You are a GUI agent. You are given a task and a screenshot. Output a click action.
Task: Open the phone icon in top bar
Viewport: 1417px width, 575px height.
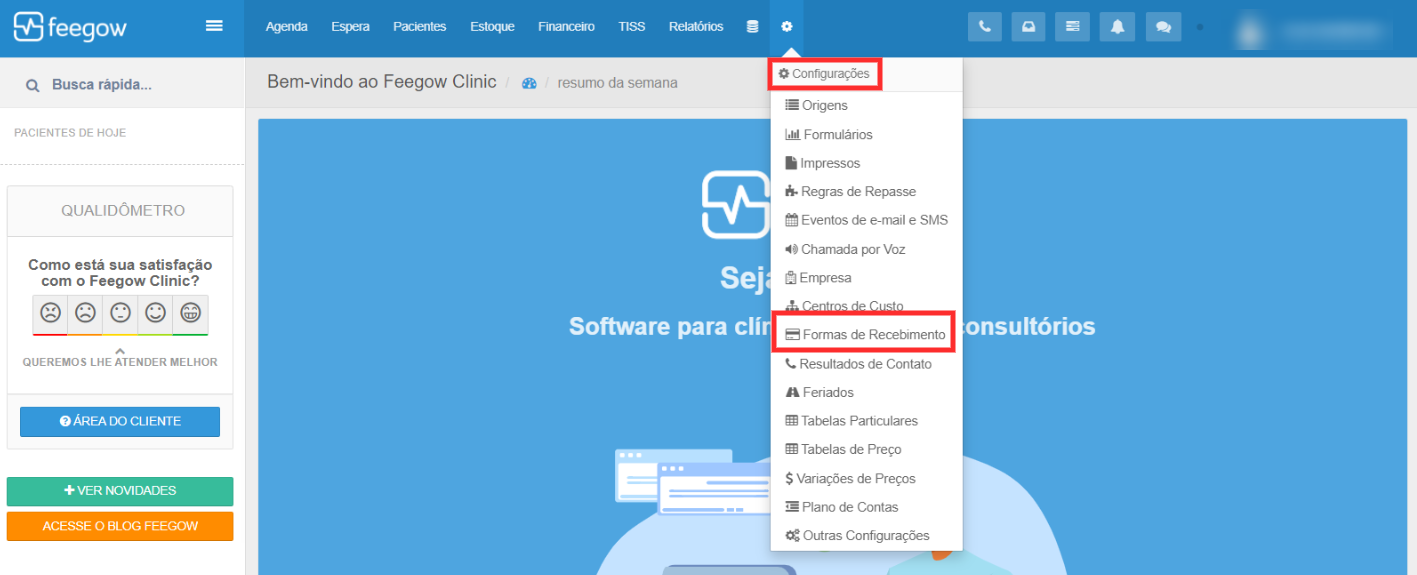[x=985, y=27]
